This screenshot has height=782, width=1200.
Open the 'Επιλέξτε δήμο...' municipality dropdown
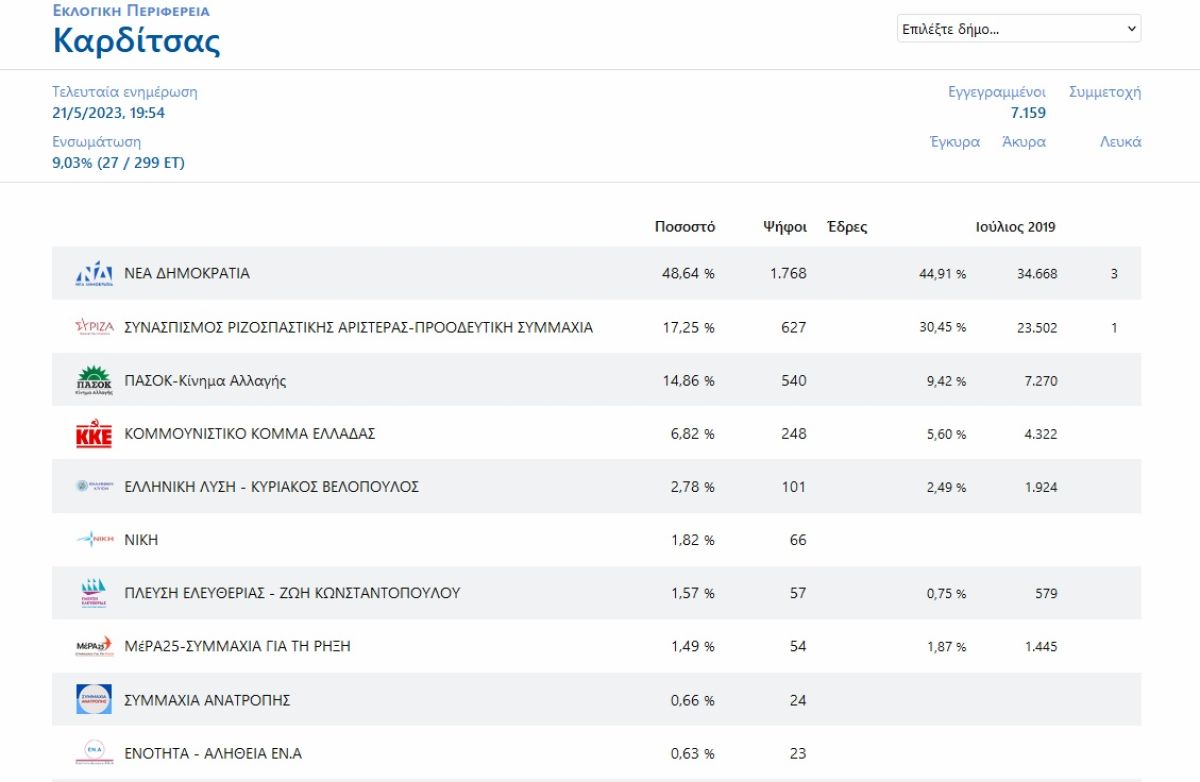click(1019, 29)
